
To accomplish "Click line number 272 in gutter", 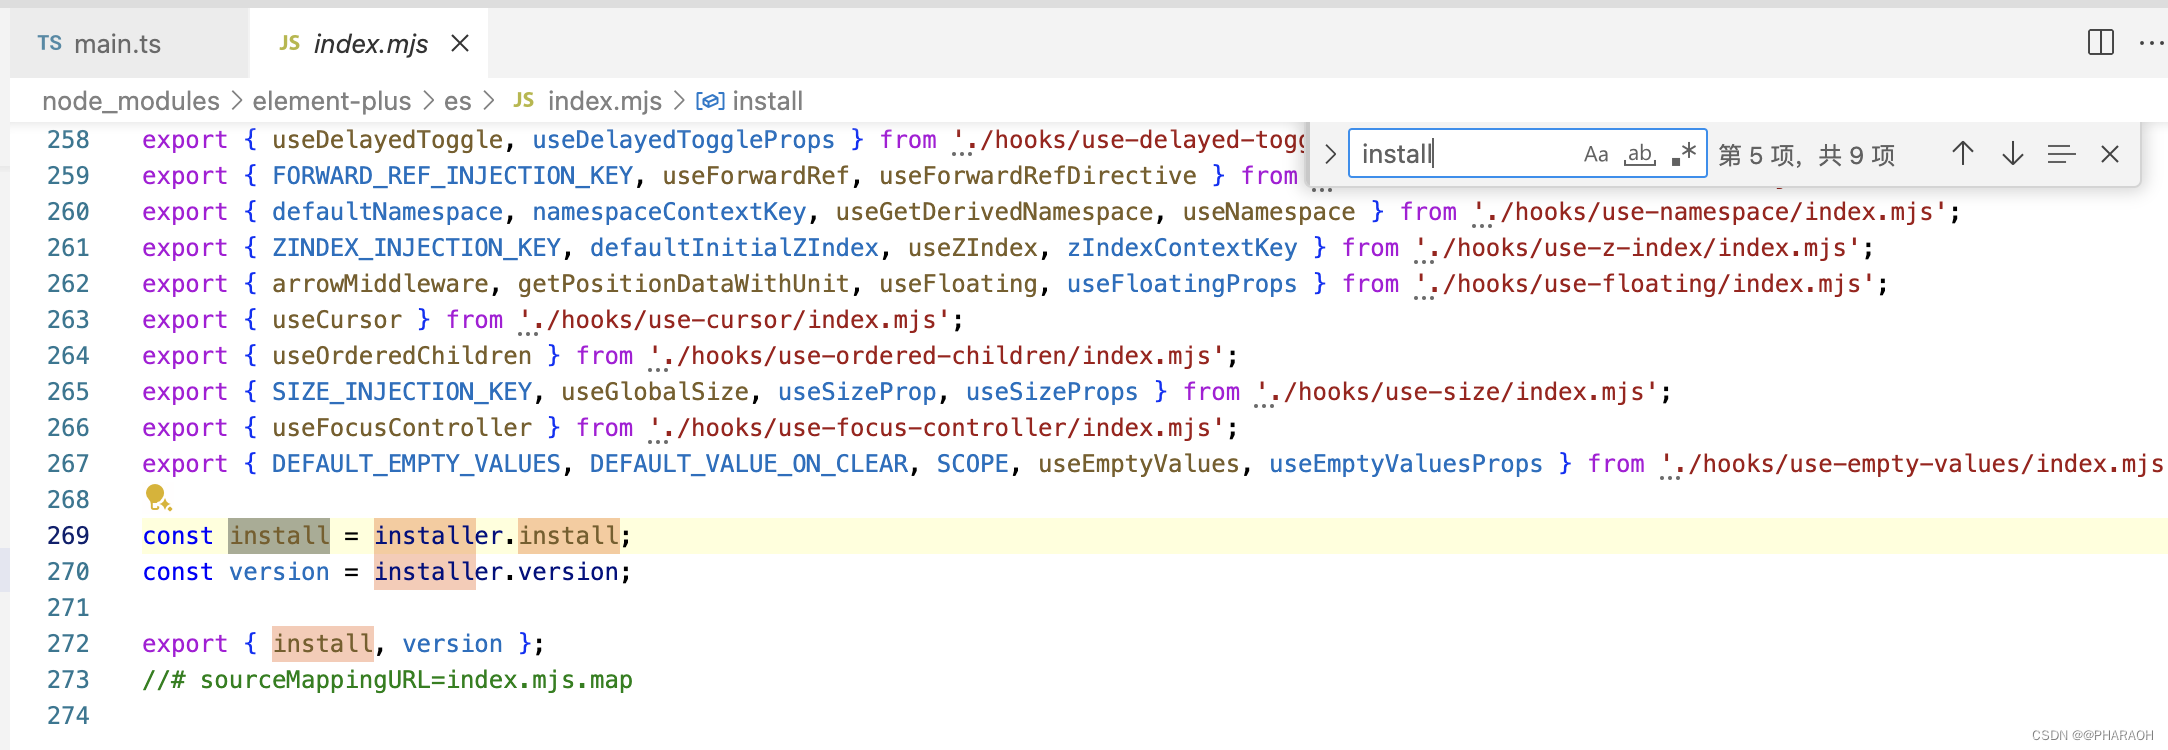I will coord(68,644).
